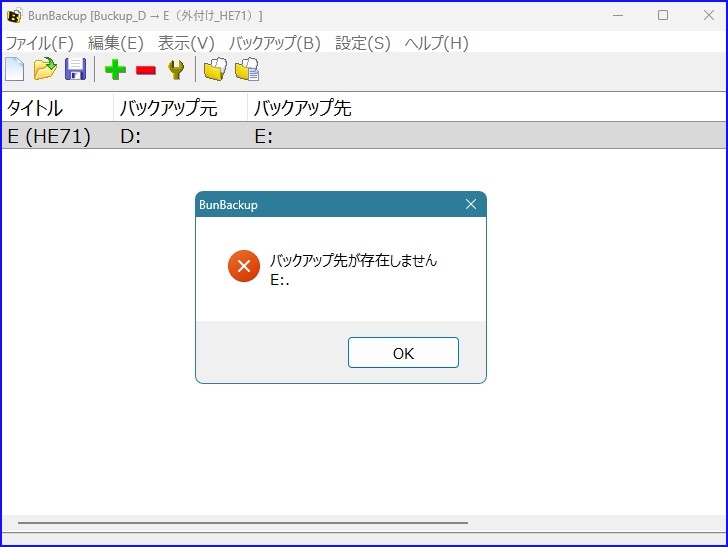Image resolution: width=728 pixels, height=547 pixels.
Task: Open the バックアップ(B) menu
Action: tap(274, 43)
